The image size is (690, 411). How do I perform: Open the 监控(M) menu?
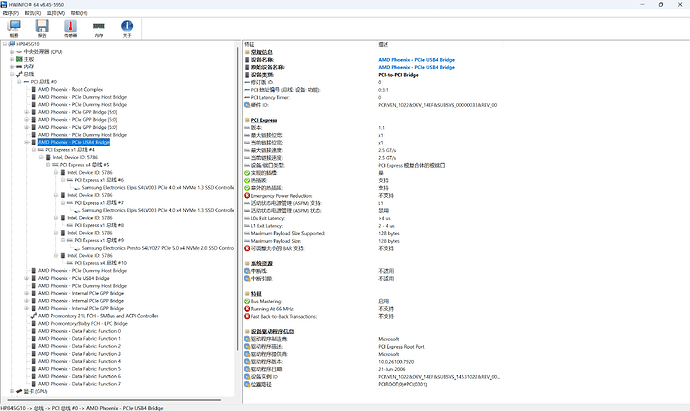[x=56, y=13]
